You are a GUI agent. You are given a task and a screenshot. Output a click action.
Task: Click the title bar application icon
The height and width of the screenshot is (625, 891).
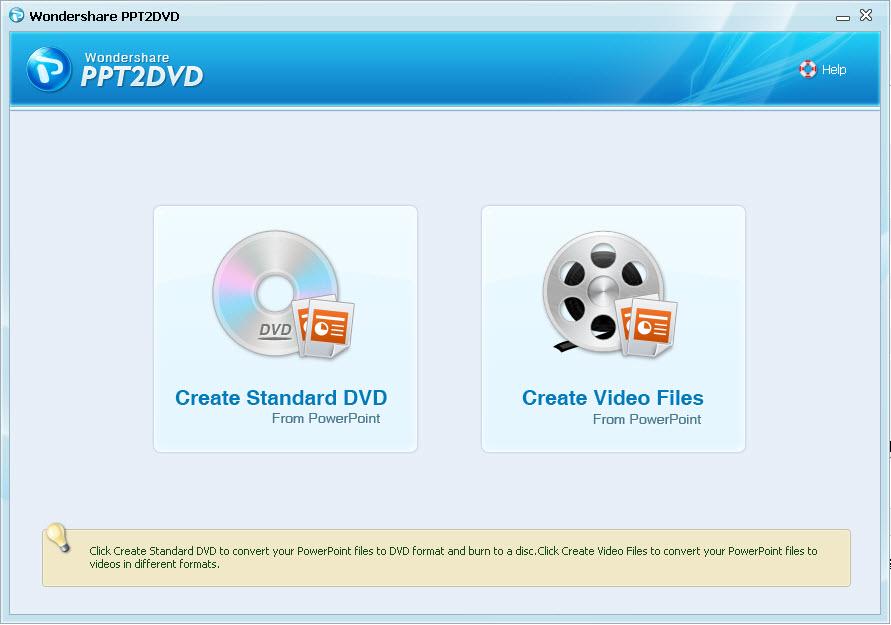coord(16,15)
